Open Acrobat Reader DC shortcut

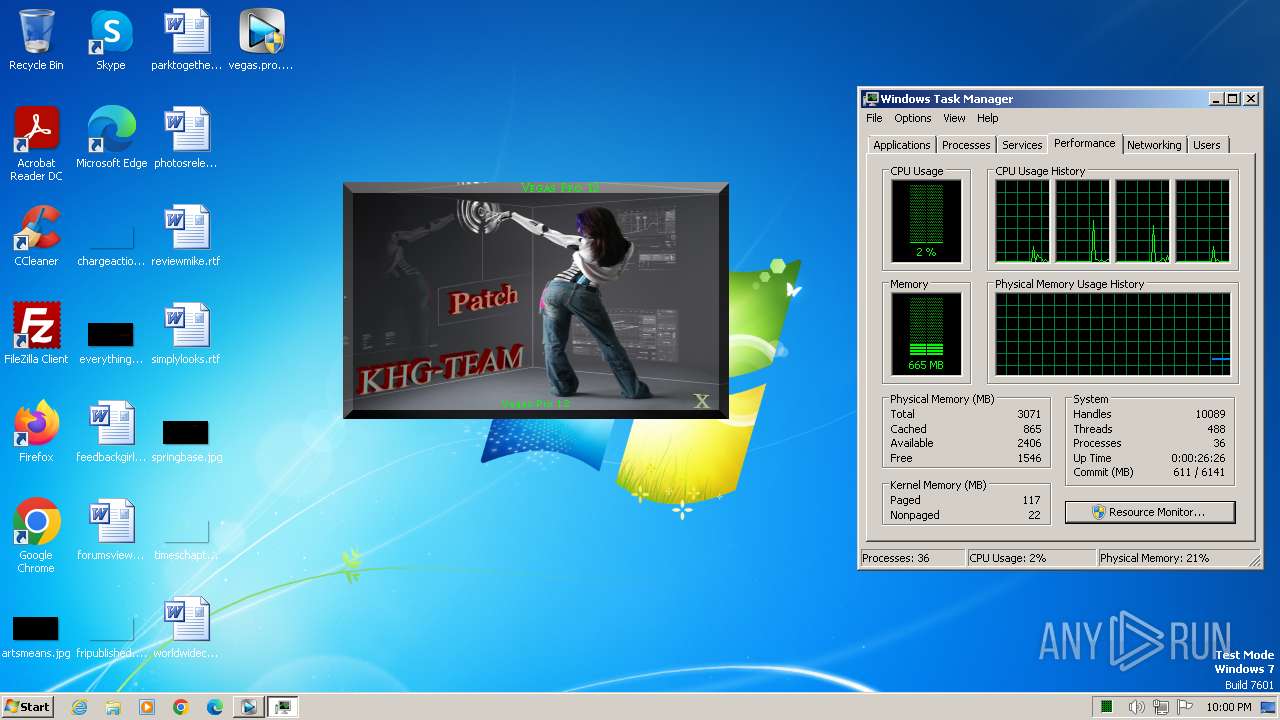[x=36, y=144]
